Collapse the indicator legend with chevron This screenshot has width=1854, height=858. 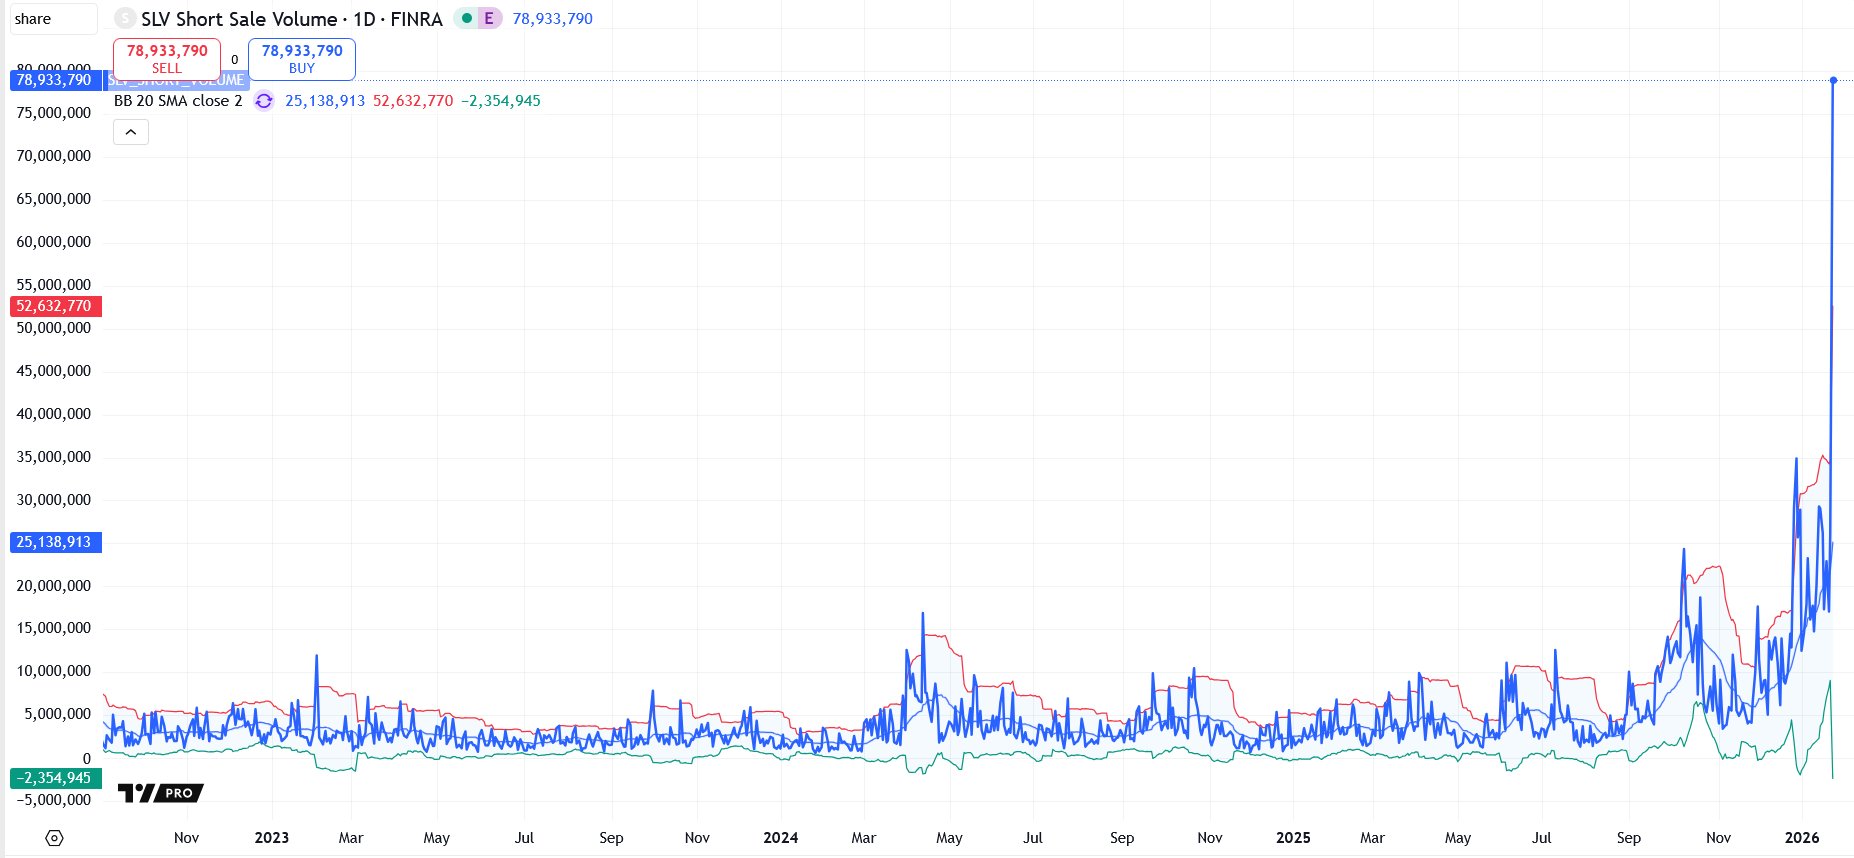tap(131, 132)
